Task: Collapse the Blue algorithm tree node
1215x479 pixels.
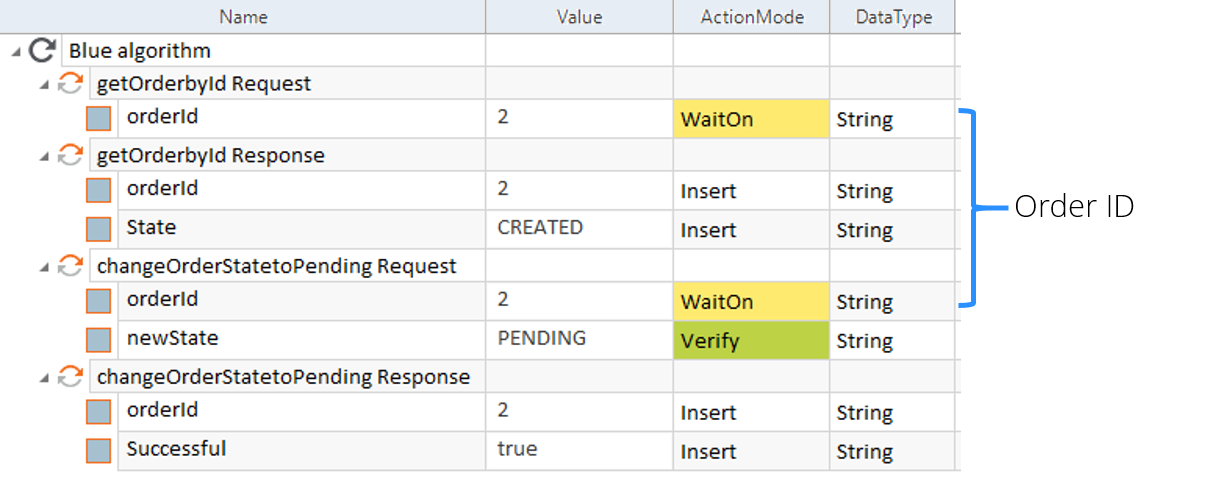Action: pos(16,51)
